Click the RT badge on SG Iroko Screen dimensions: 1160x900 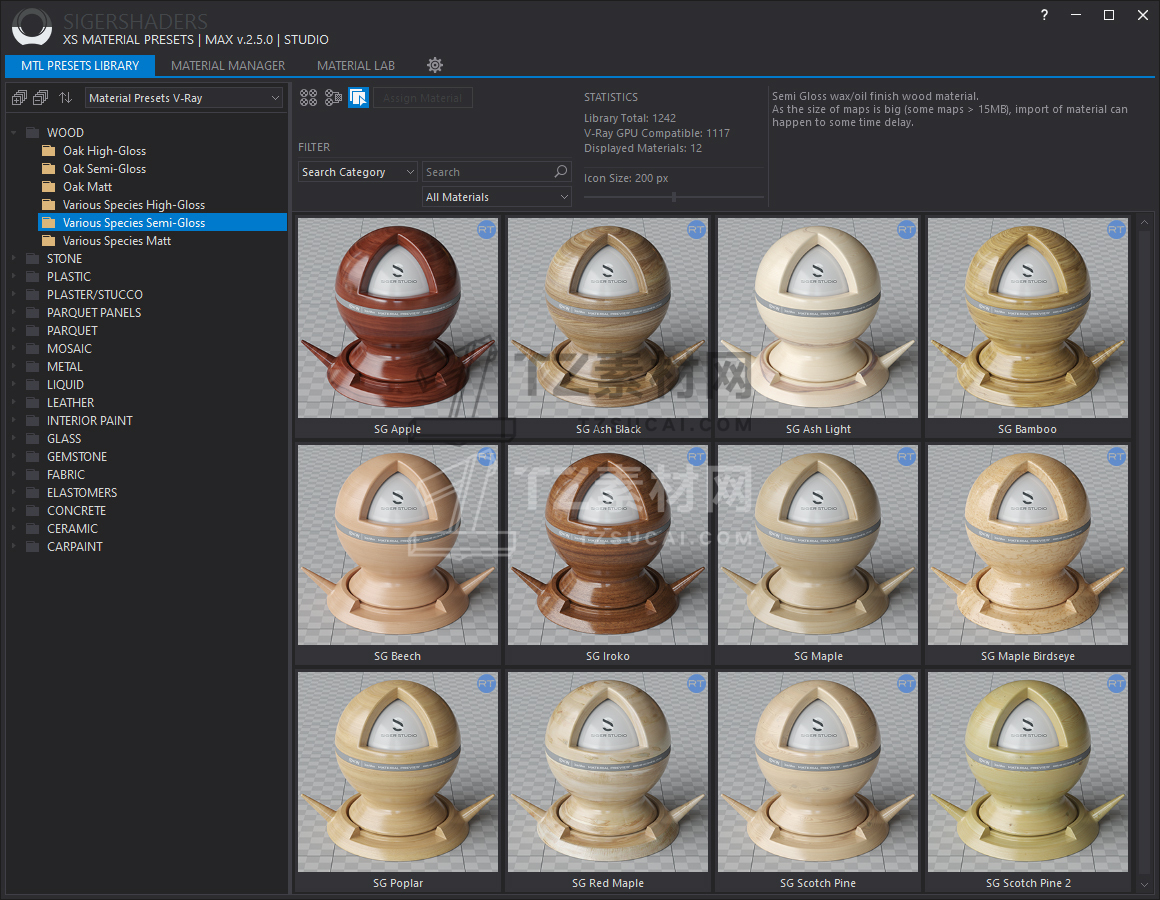coord(696,457)
